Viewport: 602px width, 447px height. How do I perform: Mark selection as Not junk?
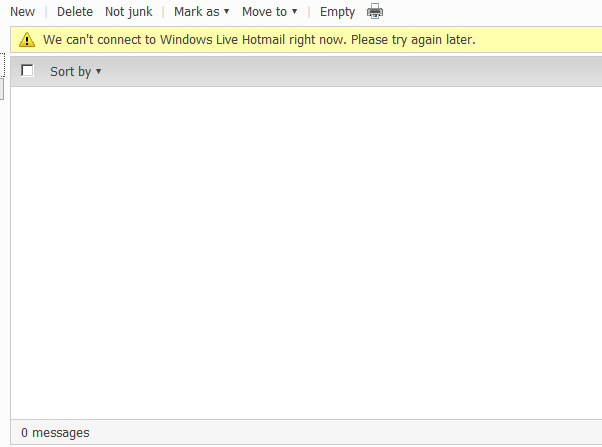click(128, 12)
